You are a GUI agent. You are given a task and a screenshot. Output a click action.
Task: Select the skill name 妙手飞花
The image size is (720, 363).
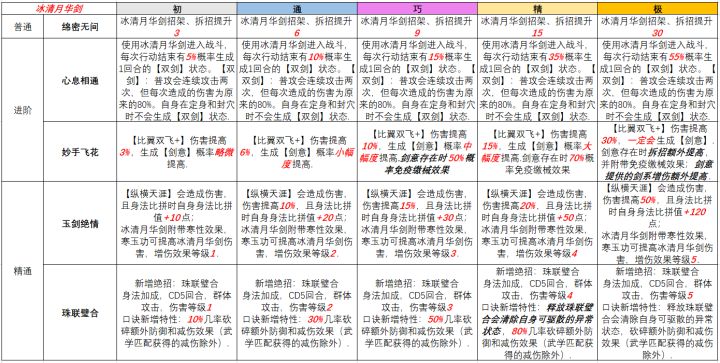(79, 151)
